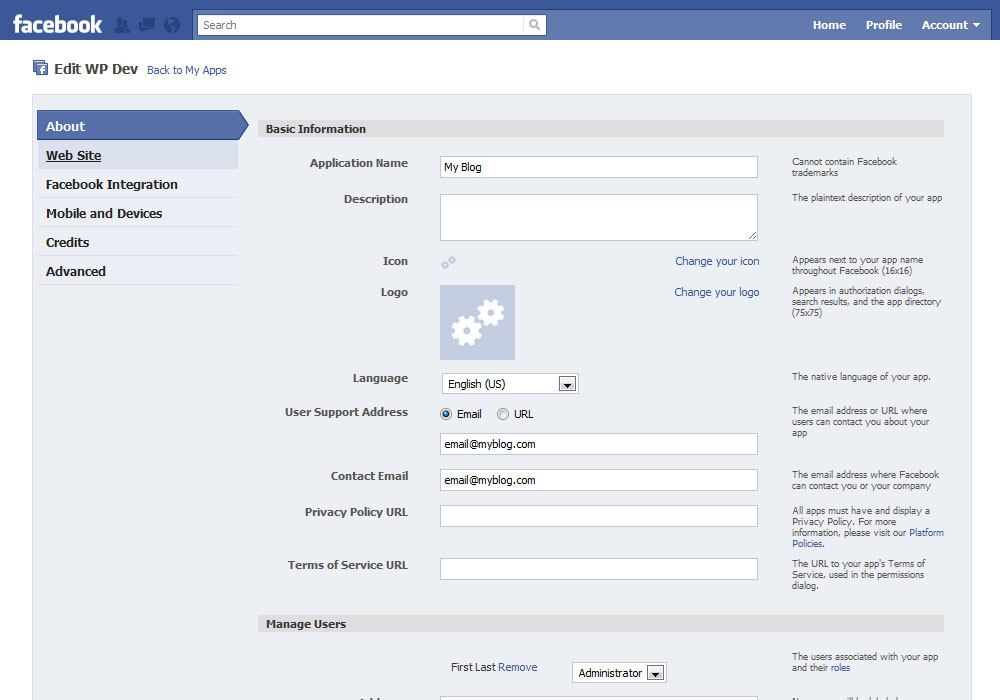Open the friend requests icon

(122, 25)
